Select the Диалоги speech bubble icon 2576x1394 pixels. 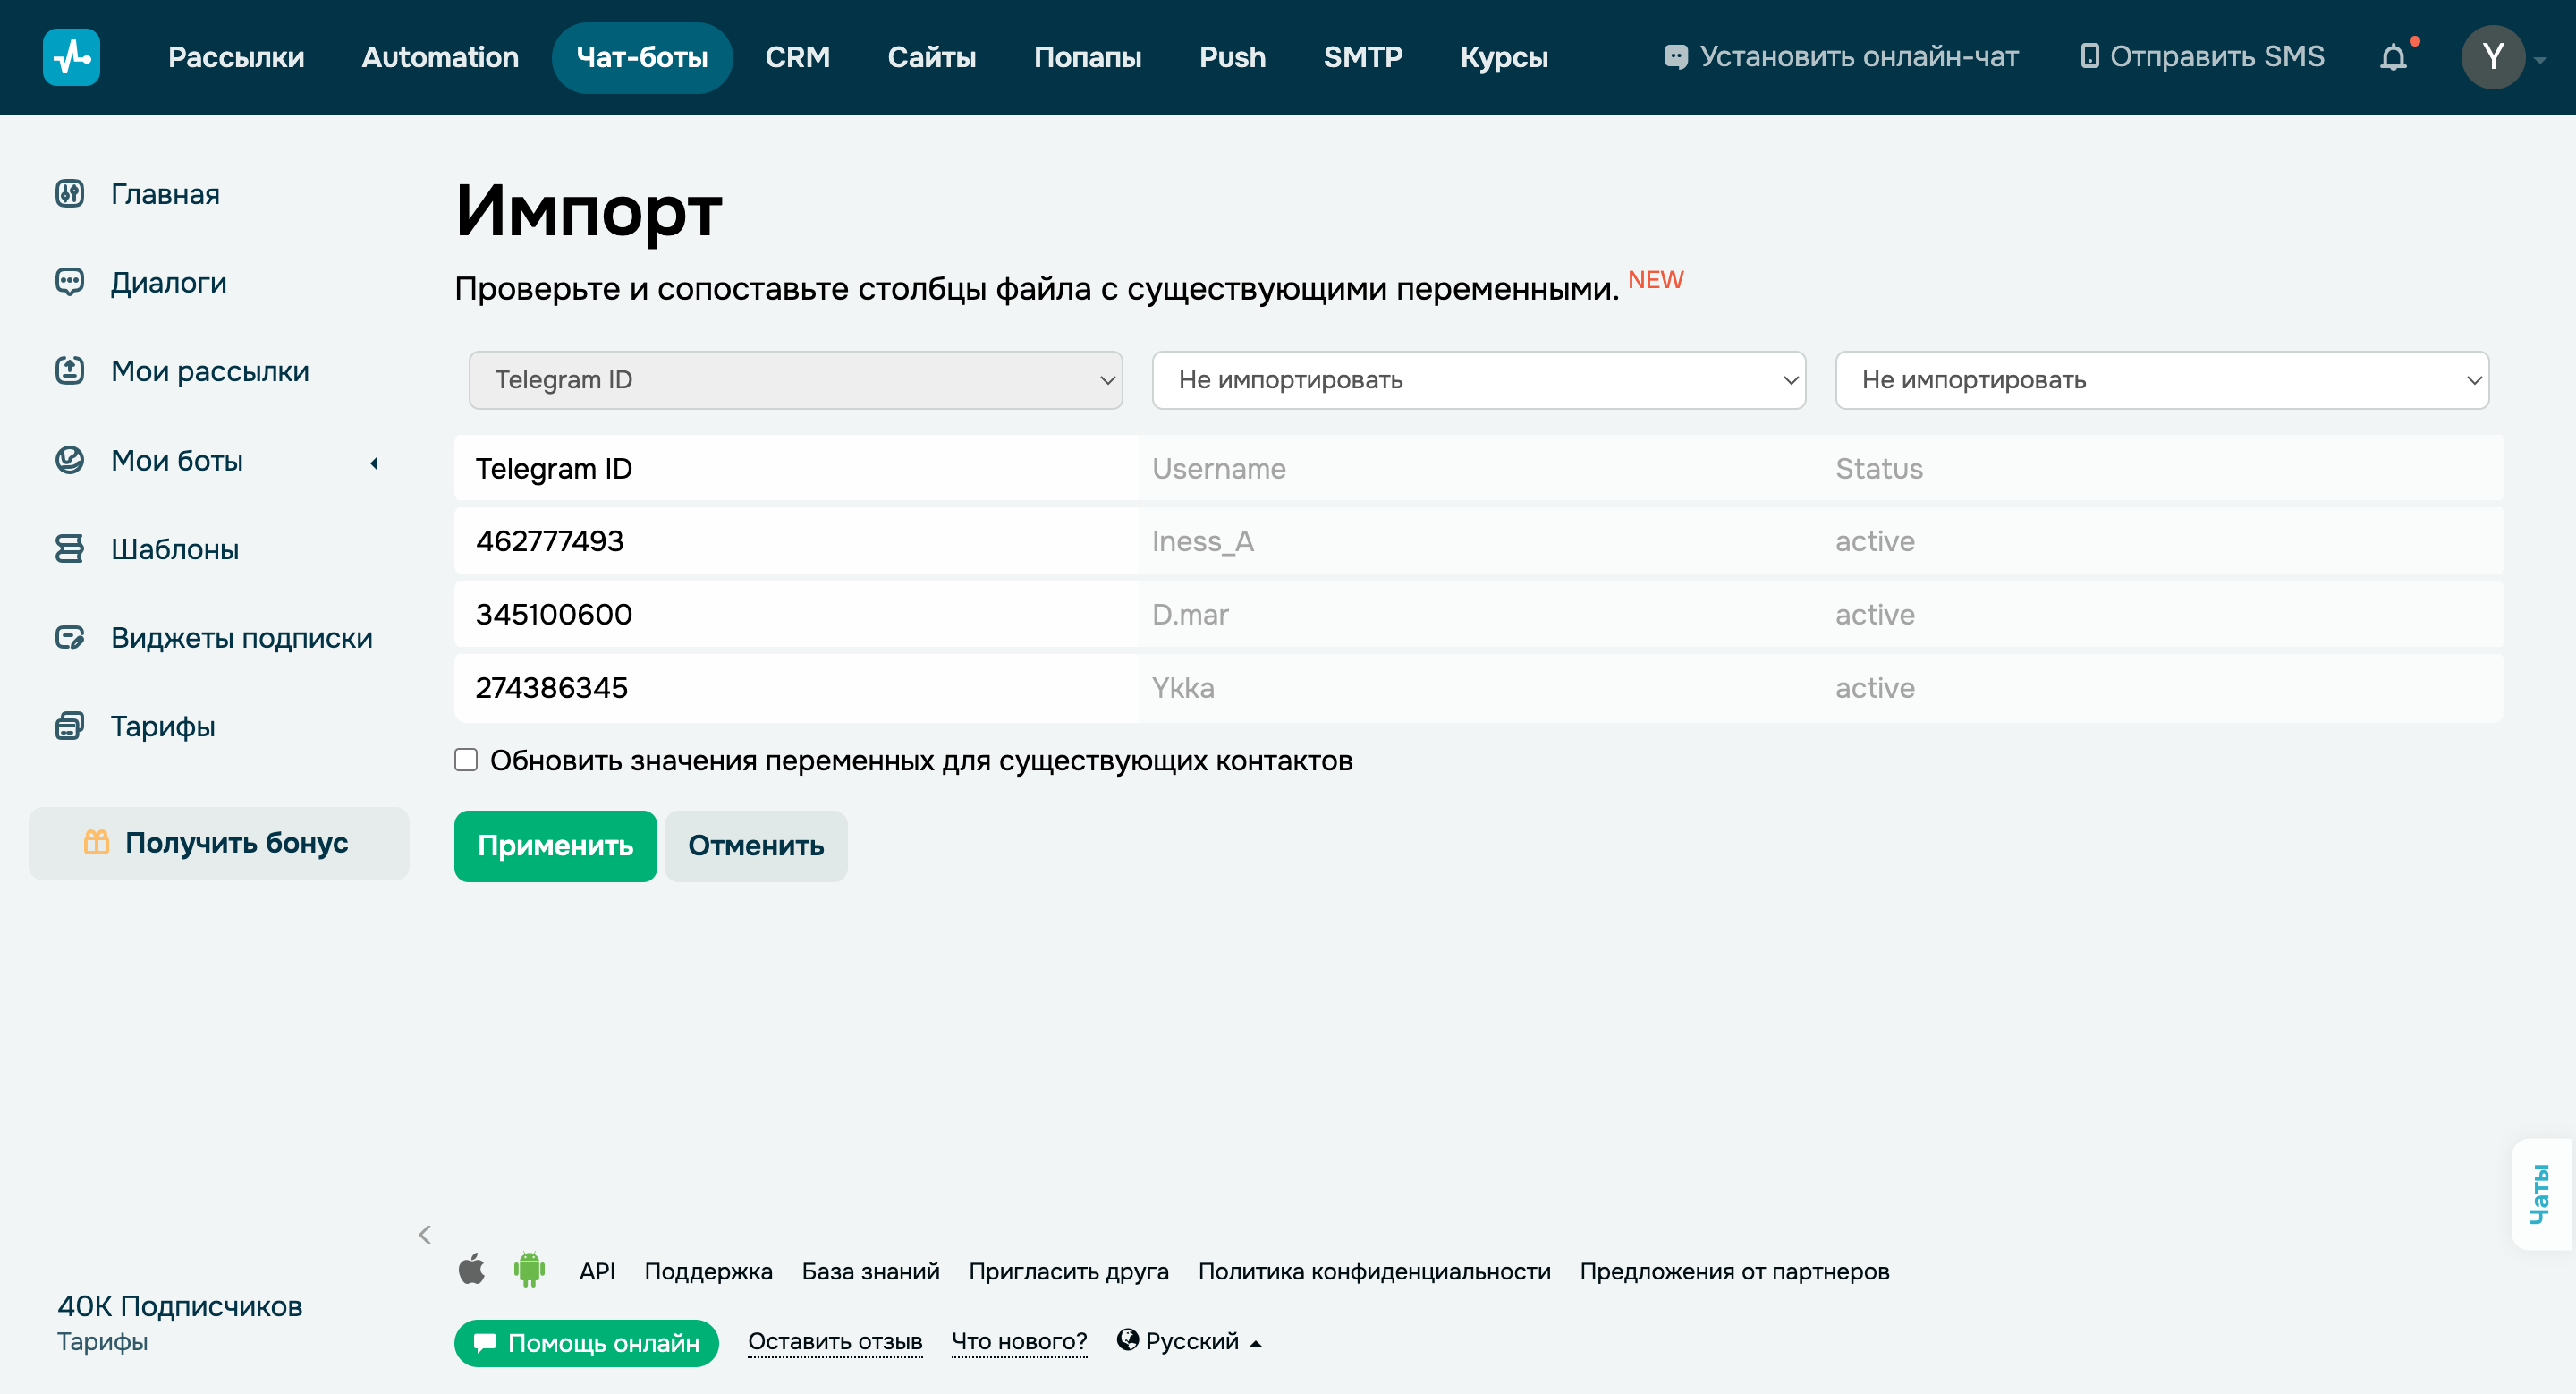tap(69, 282)
